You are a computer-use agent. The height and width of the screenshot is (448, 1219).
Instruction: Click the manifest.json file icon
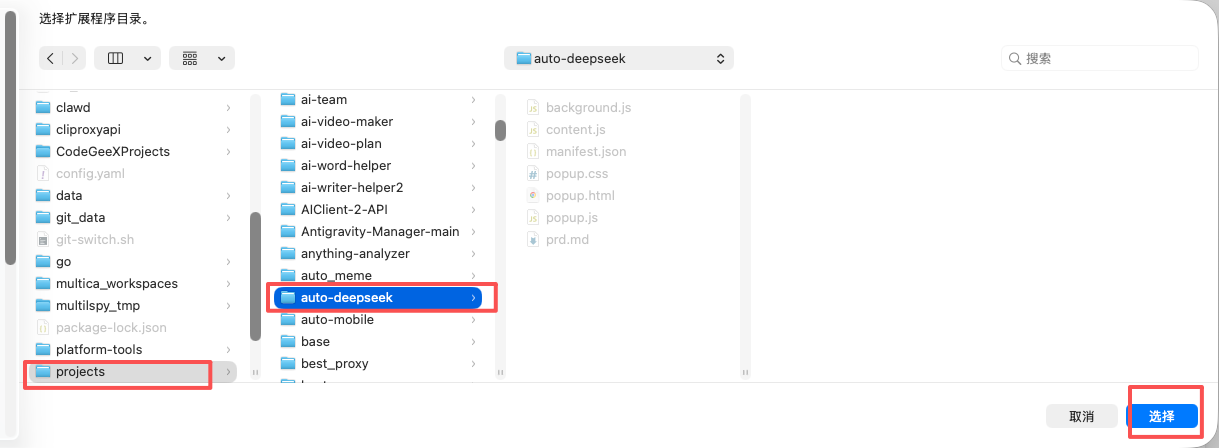pyautogui.click(x=533, y=152)
